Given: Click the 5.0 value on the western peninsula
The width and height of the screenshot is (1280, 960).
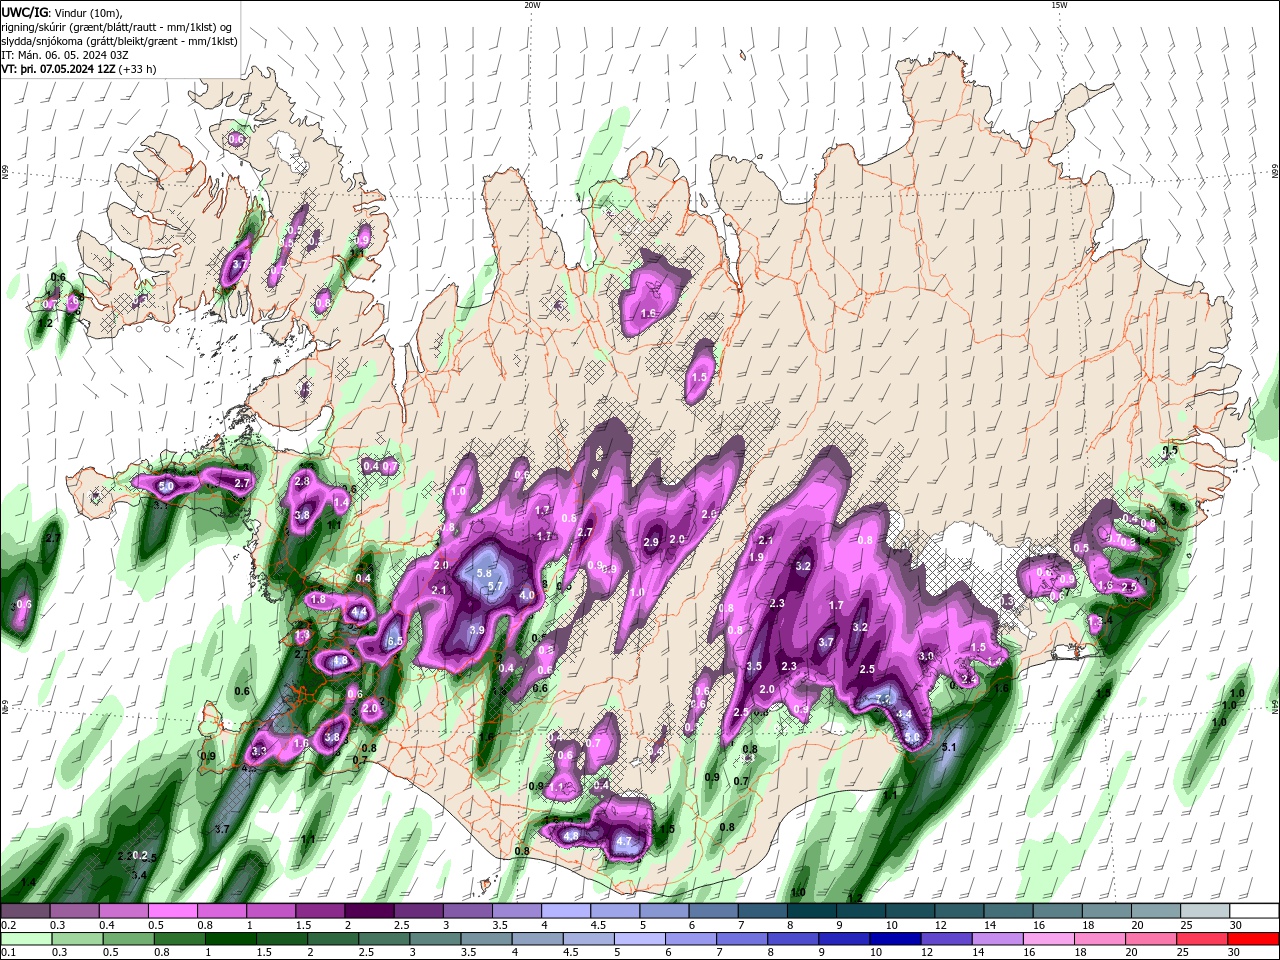Looking at the screenshot, I should coord(166,486).
